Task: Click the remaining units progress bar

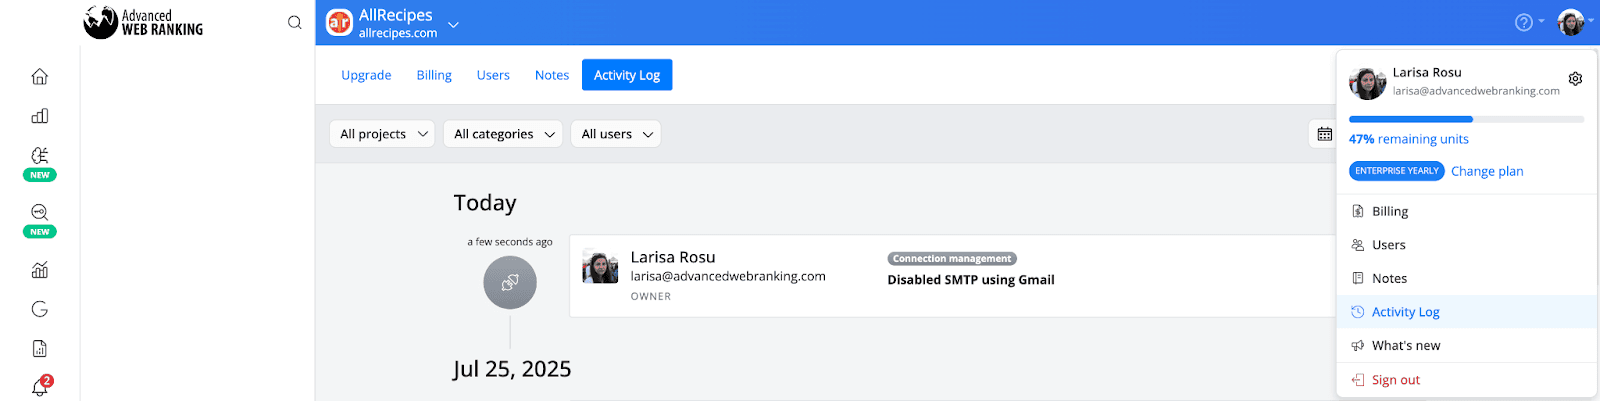Action: point(1466,119)
